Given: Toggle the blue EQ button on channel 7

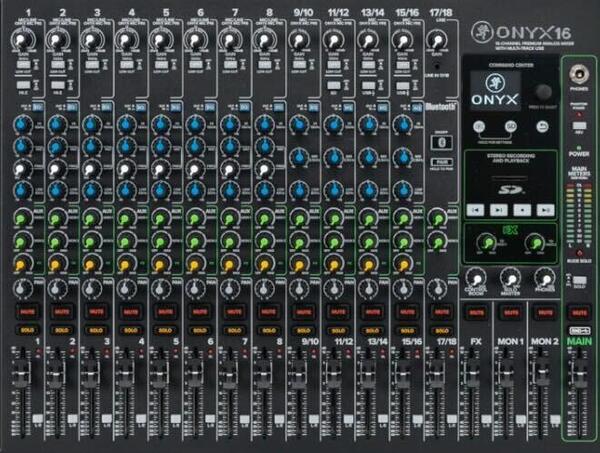Looking at the screenshot, I should click(x=245, y=107).
